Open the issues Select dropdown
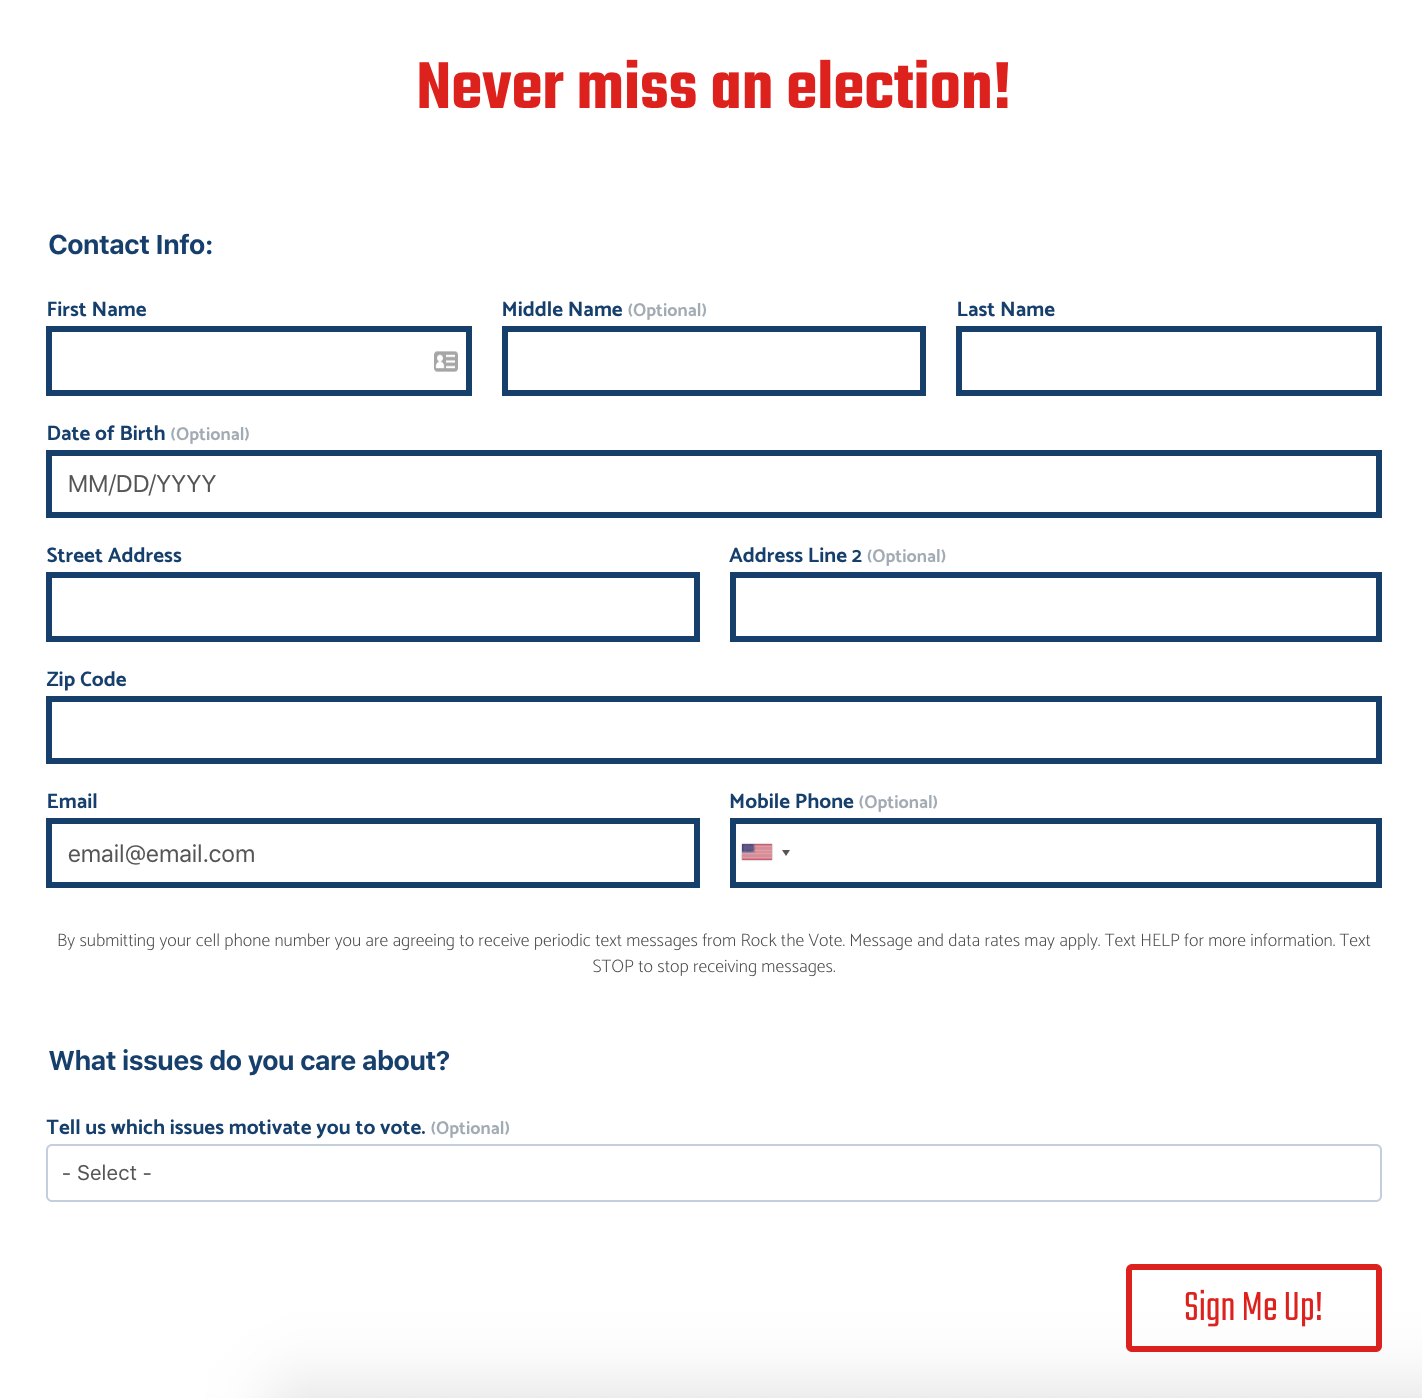 coord(714,1173)
